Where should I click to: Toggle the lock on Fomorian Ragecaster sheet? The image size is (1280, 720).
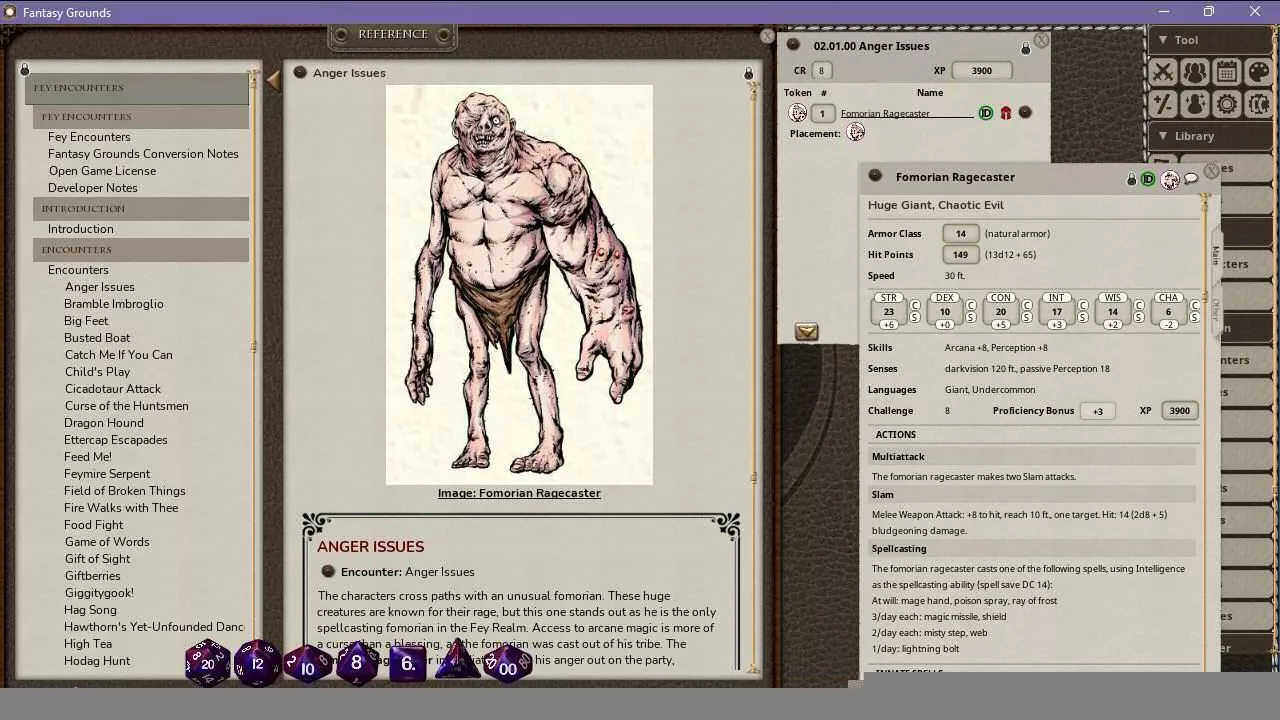coord(1131,180)
